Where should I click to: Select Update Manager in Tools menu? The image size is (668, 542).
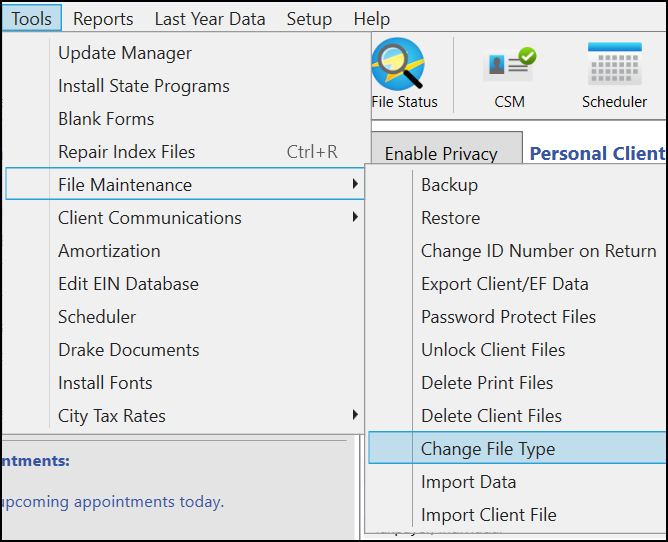point(185,53)
